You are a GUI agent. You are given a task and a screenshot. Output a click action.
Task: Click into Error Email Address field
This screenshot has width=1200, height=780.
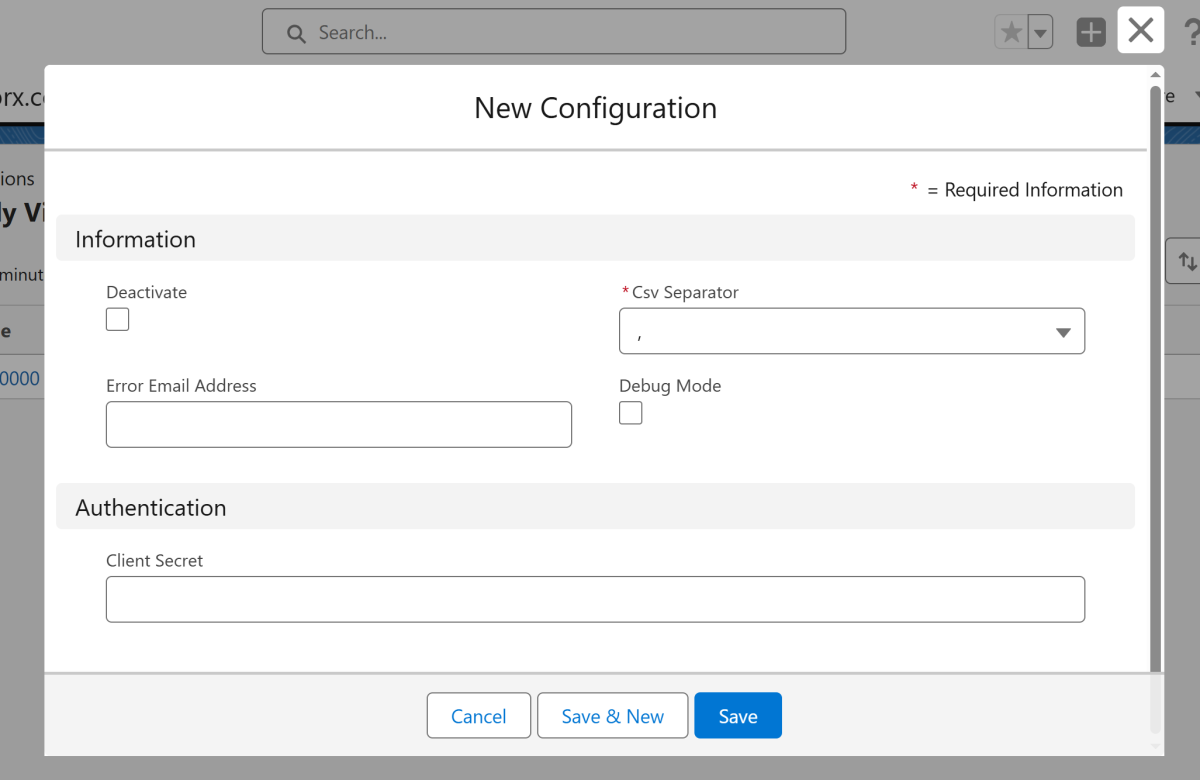tap(338, 425)
